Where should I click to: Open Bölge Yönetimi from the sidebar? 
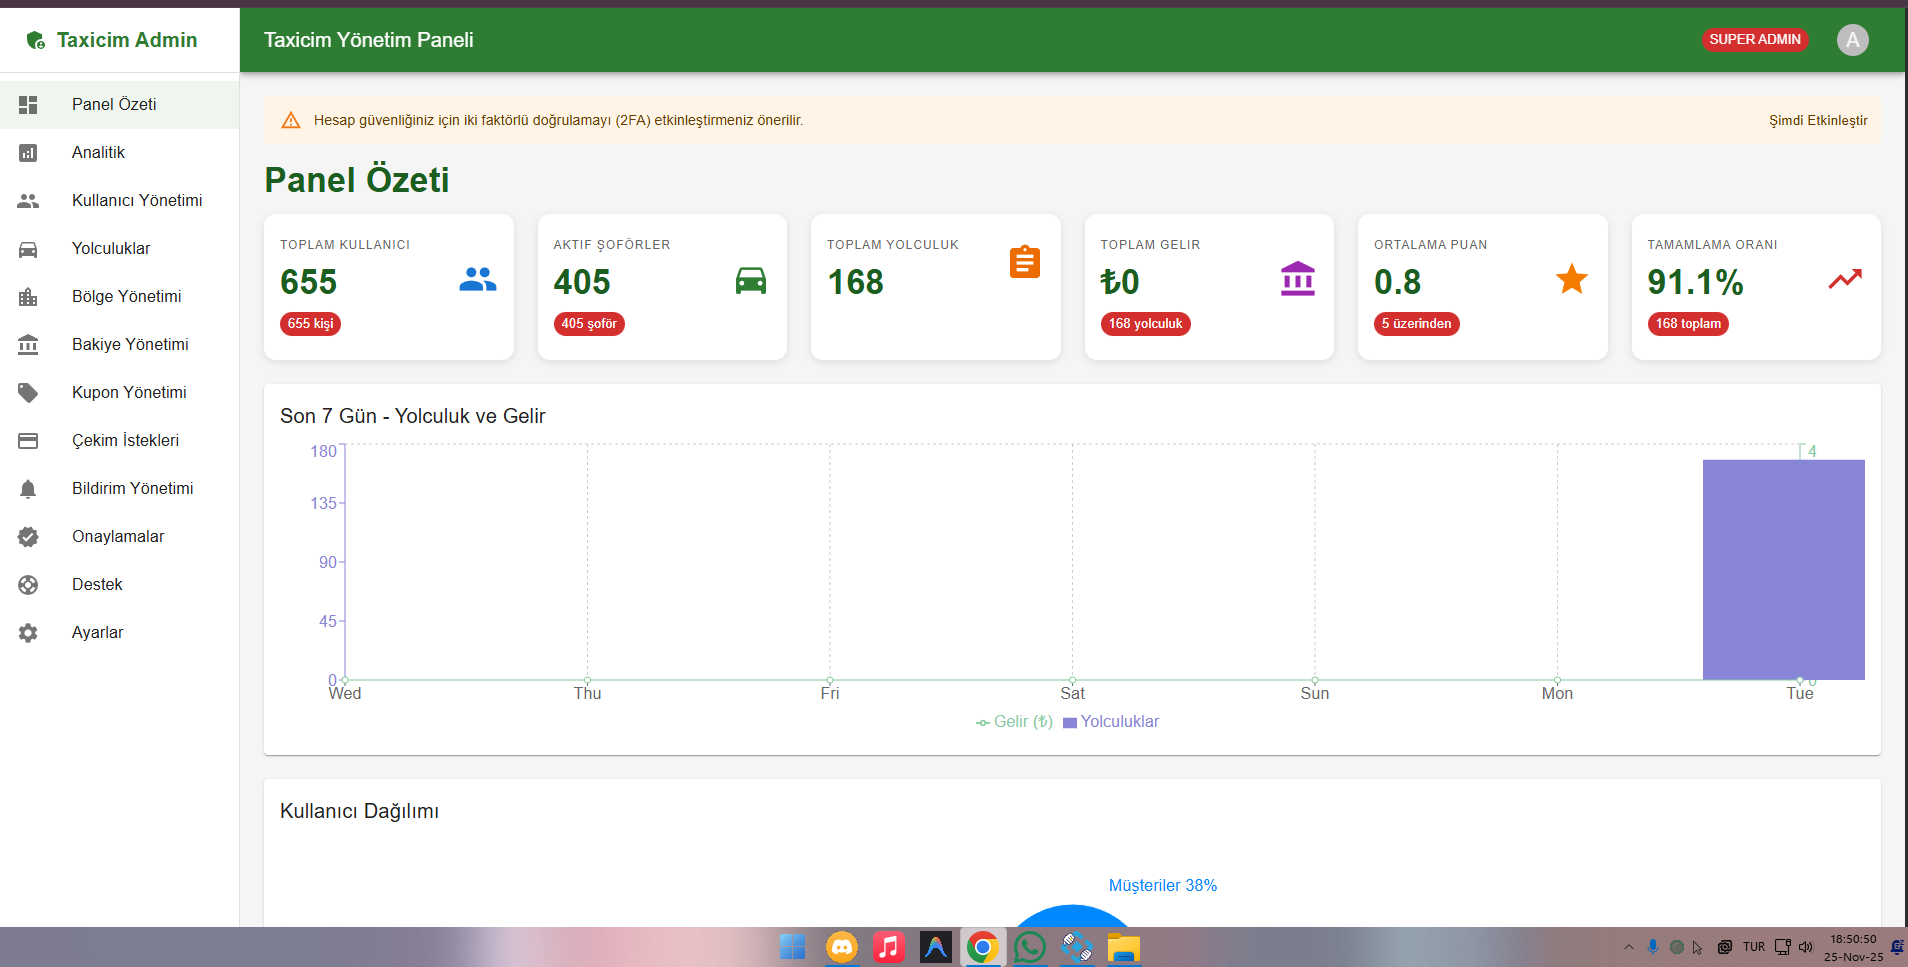click(x=126, y=297)
